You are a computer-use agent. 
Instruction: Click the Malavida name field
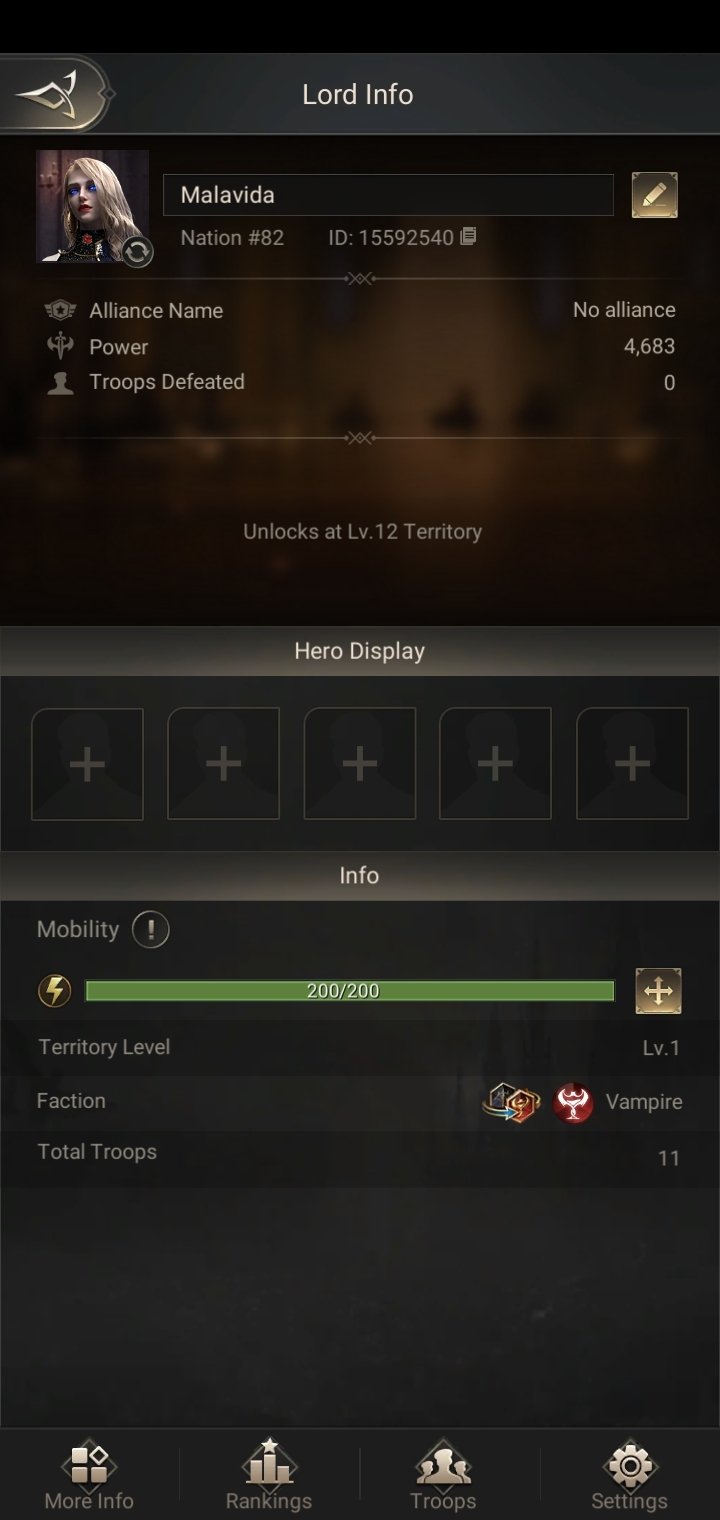click(x=388, y=195)
